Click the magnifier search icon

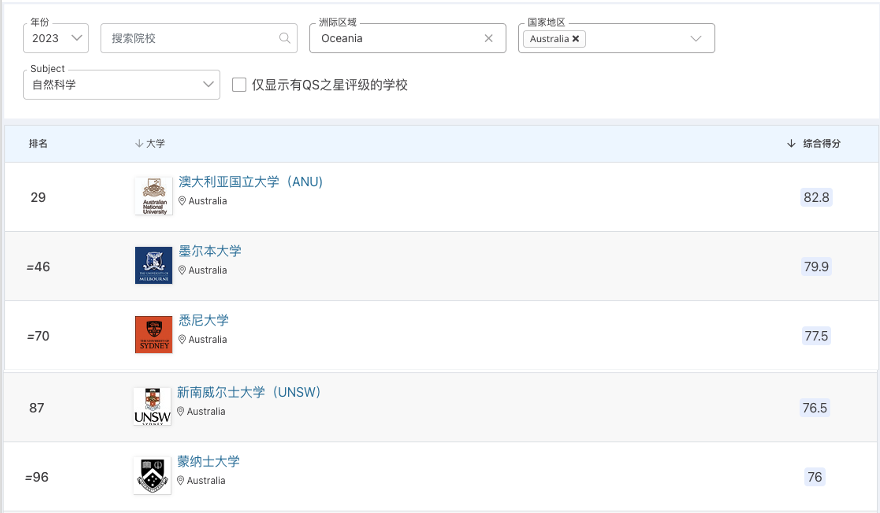pos(285,38)
